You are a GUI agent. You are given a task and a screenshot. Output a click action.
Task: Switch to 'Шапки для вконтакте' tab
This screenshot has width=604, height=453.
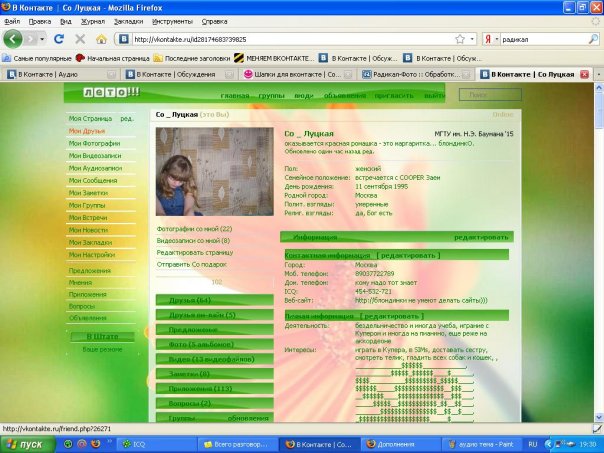[x=297, y=74]
